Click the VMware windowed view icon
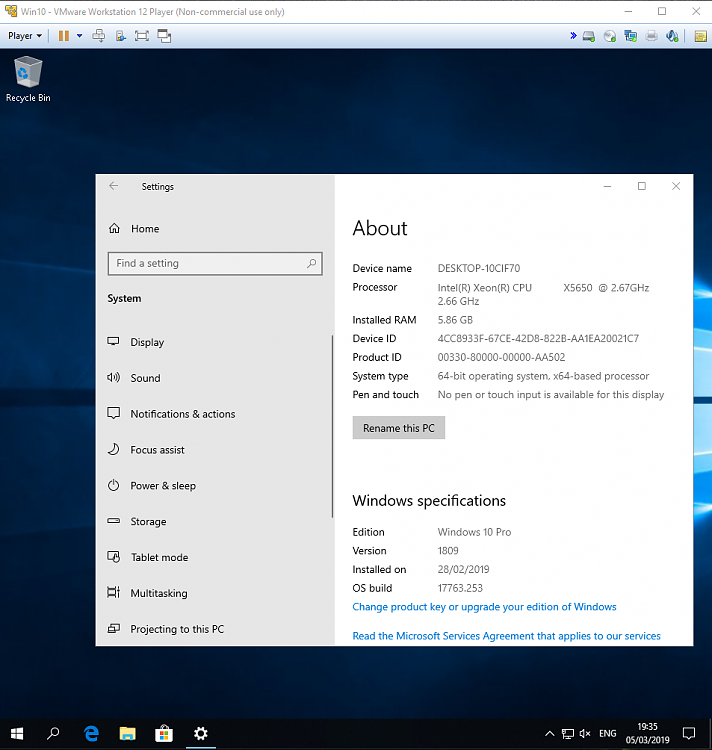This screenshot has height=750, width=712. [164, 36]
